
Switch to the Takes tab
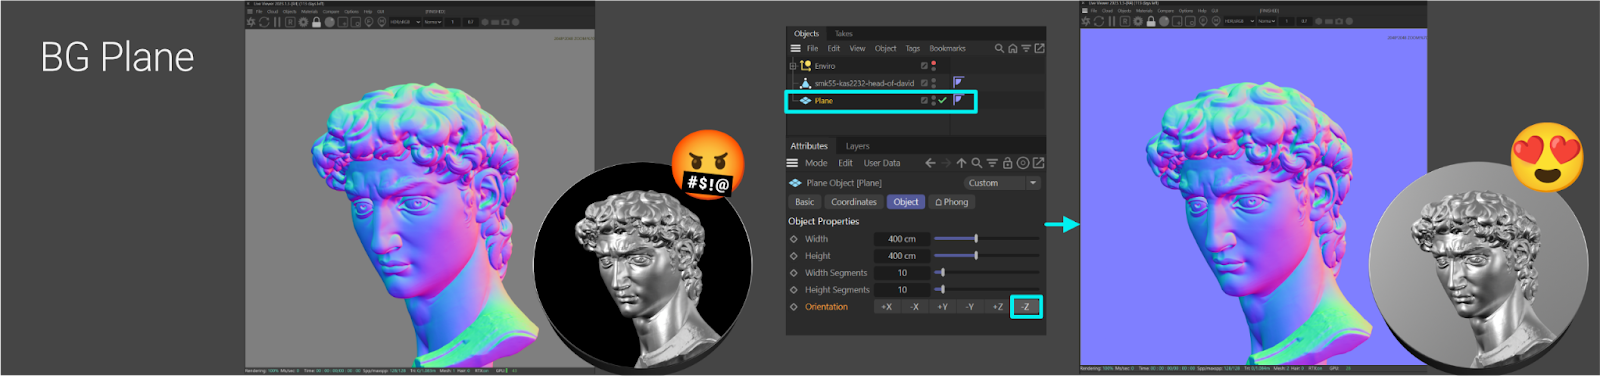(x=844, y=34)
